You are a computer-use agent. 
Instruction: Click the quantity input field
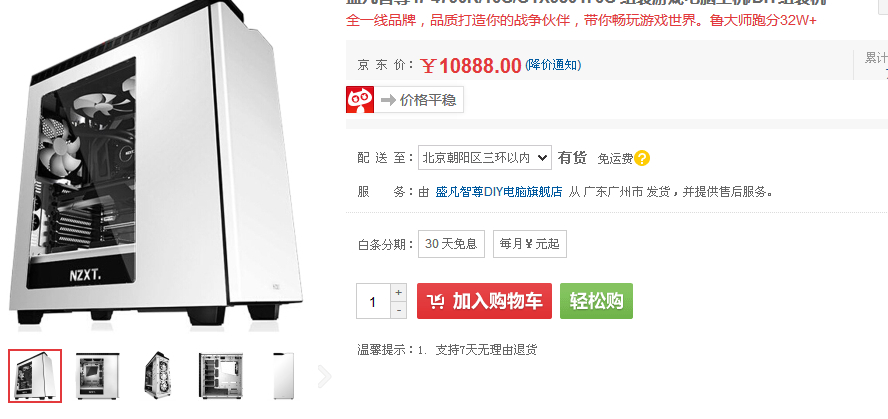click(373, 301)
